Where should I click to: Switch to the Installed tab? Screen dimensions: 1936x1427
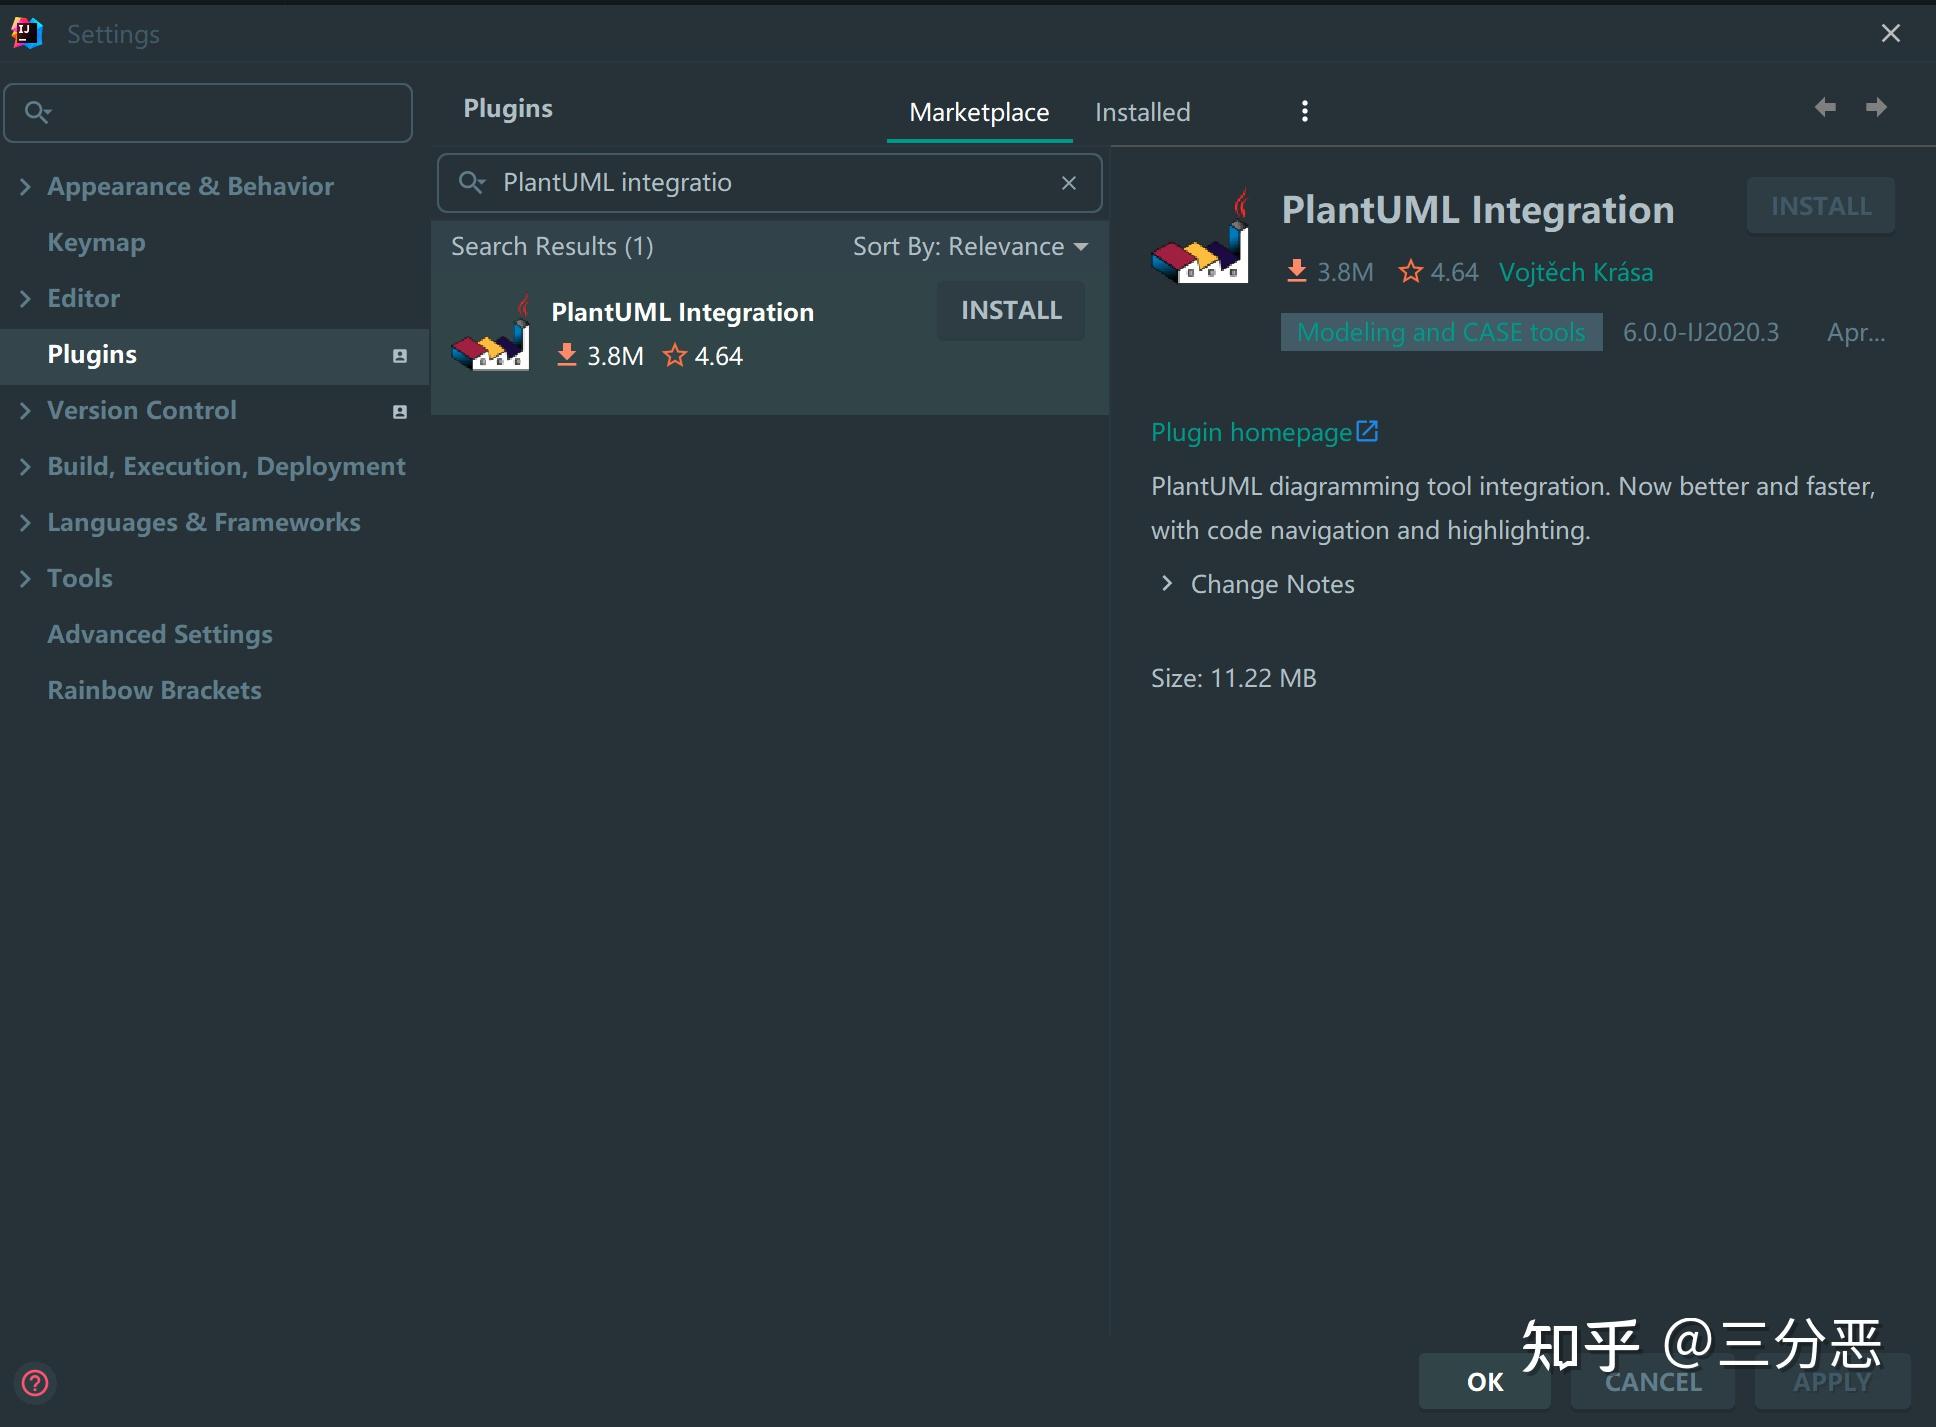point(1142,112)
